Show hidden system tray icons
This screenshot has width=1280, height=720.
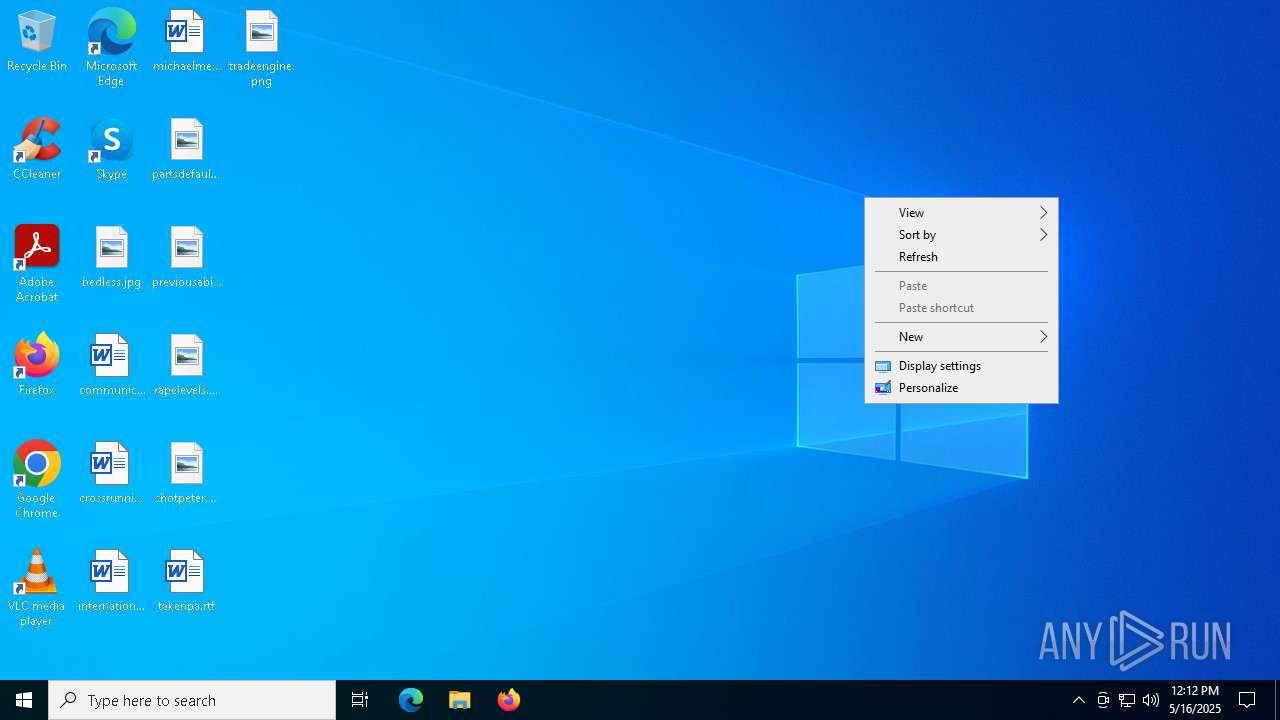click(x=1079, y=700)
